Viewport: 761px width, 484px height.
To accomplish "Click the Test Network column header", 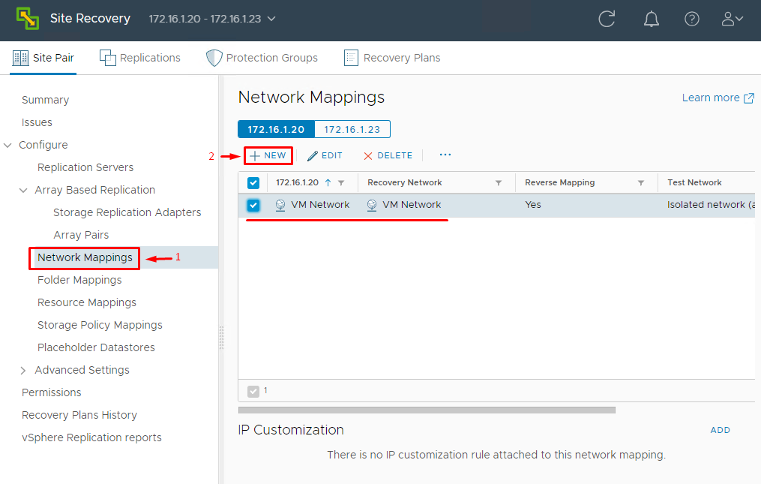I will tap(695, 183).
